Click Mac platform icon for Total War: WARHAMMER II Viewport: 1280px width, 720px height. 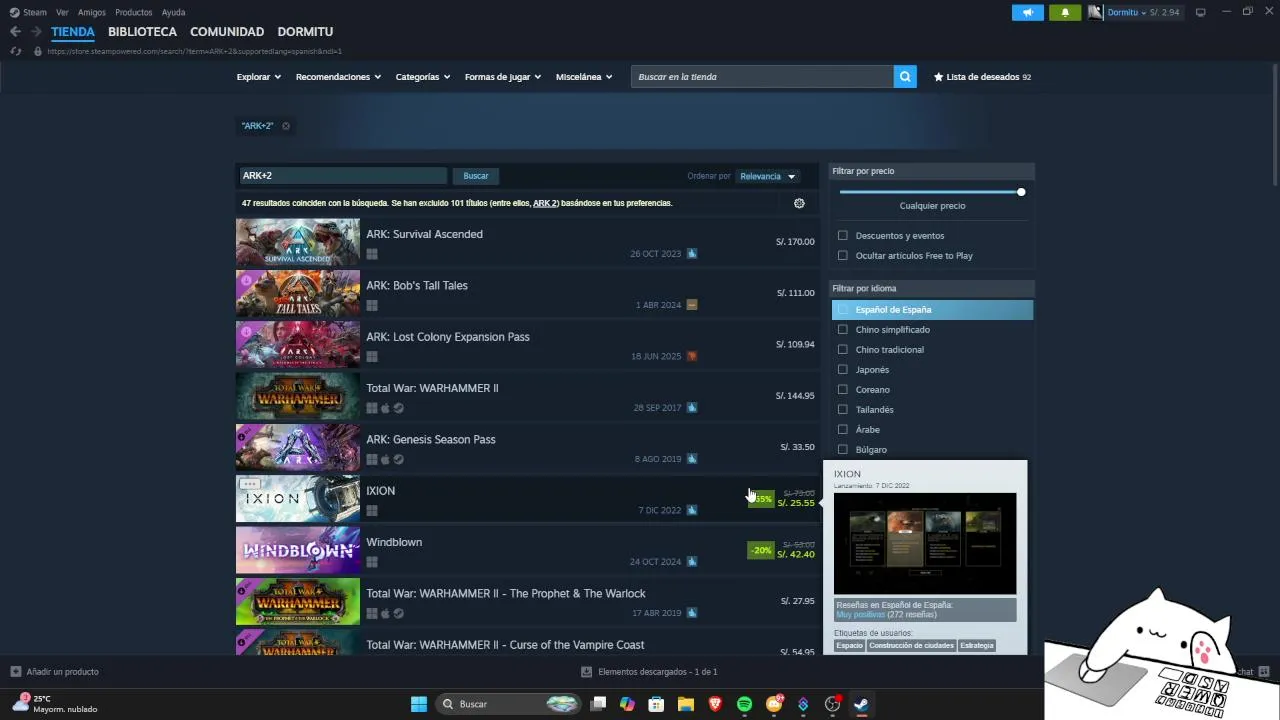pos(385,408)
